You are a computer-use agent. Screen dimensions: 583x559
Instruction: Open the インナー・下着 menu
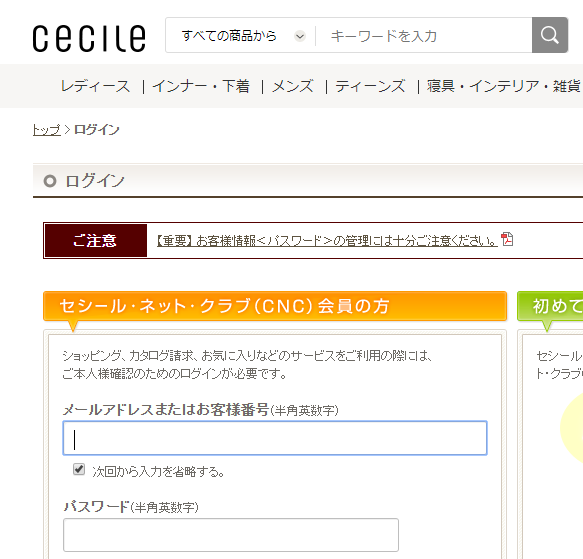(201, 86)
